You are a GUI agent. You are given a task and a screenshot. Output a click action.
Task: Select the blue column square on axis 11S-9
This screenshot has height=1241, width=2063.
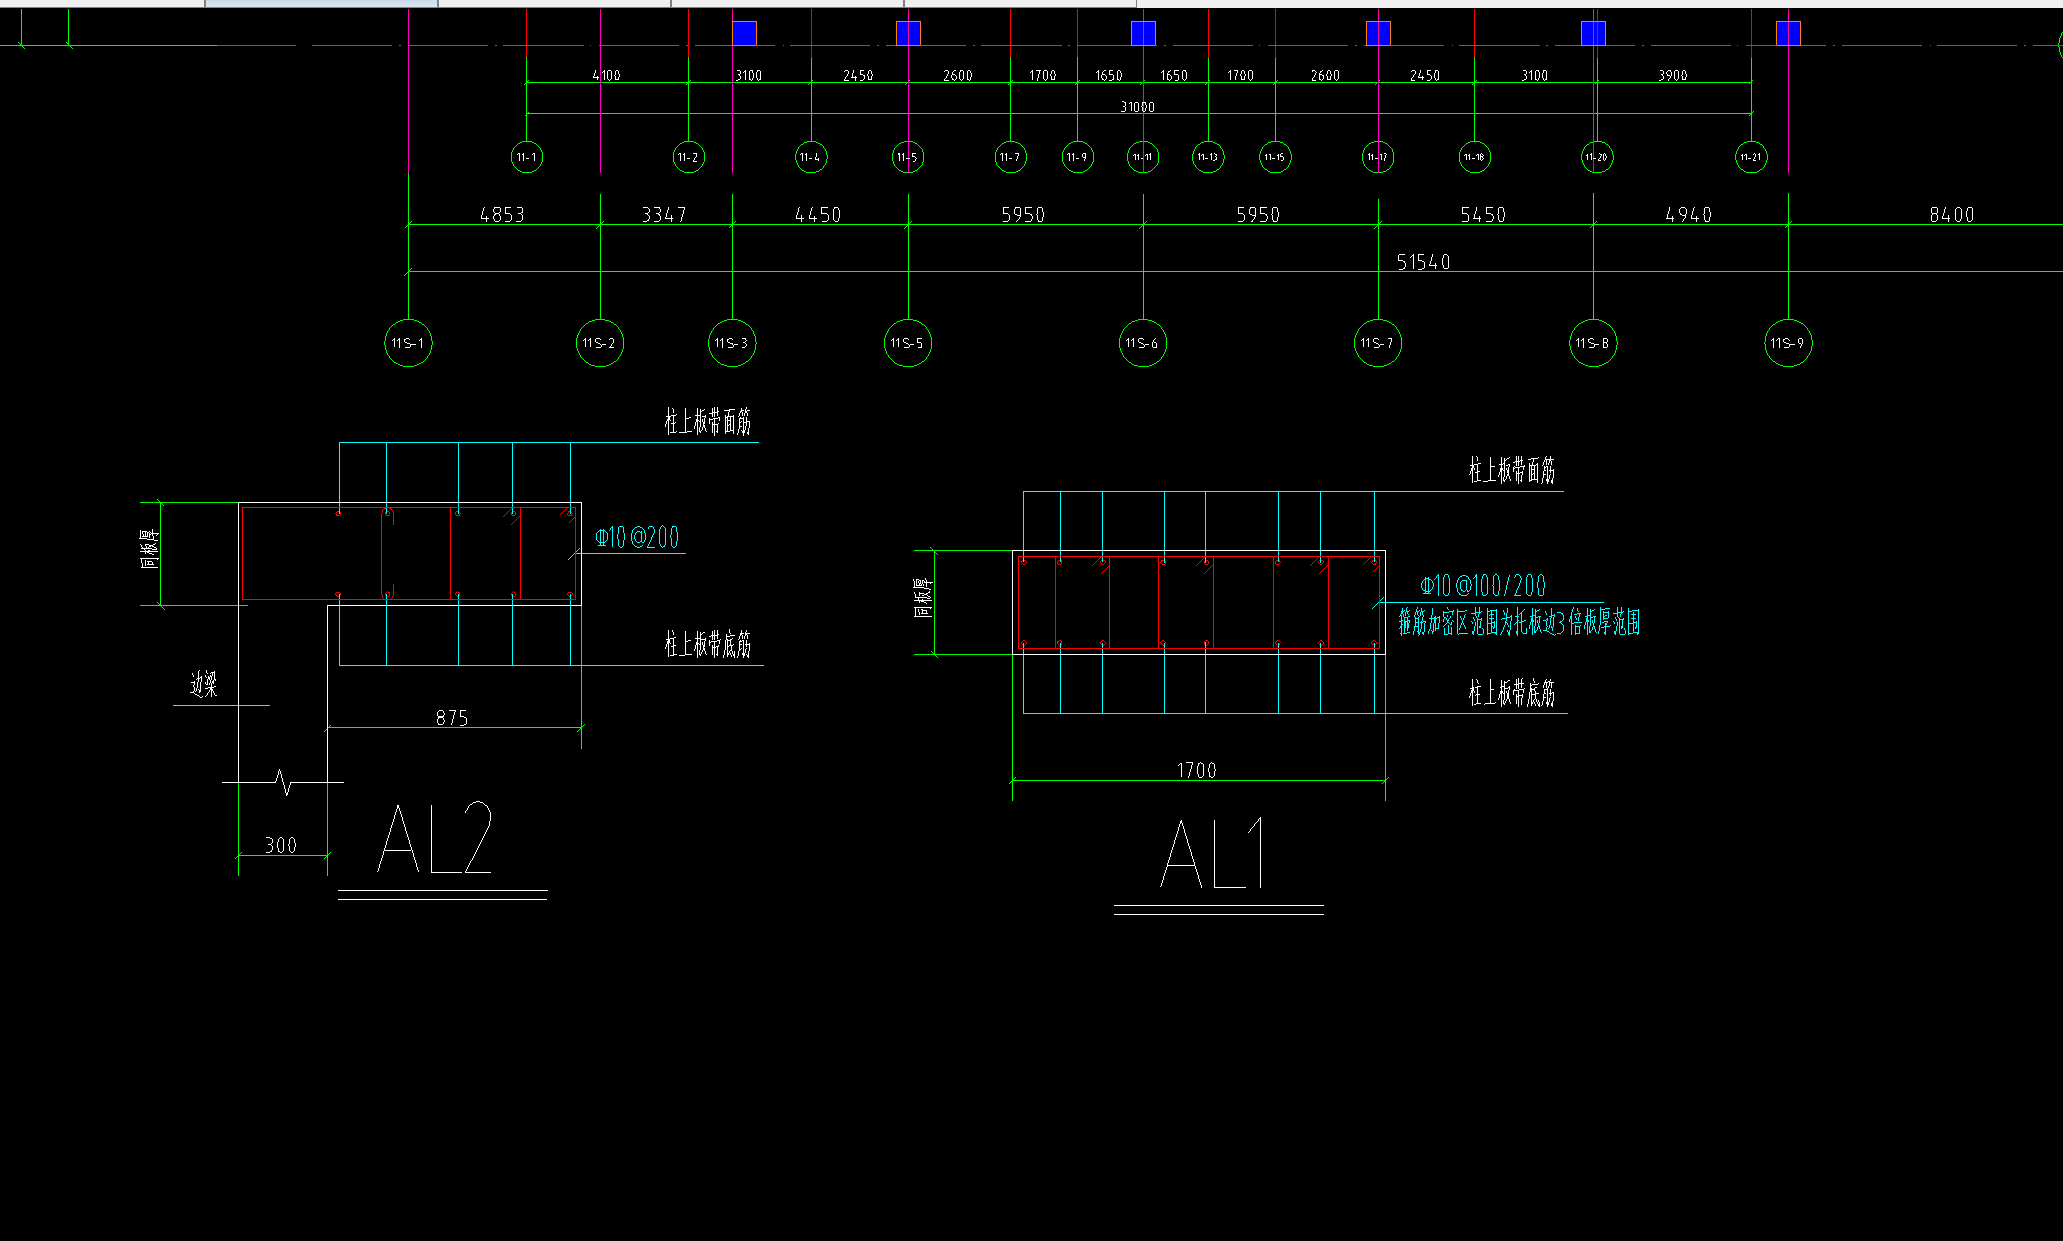(x=1788, y=33)
